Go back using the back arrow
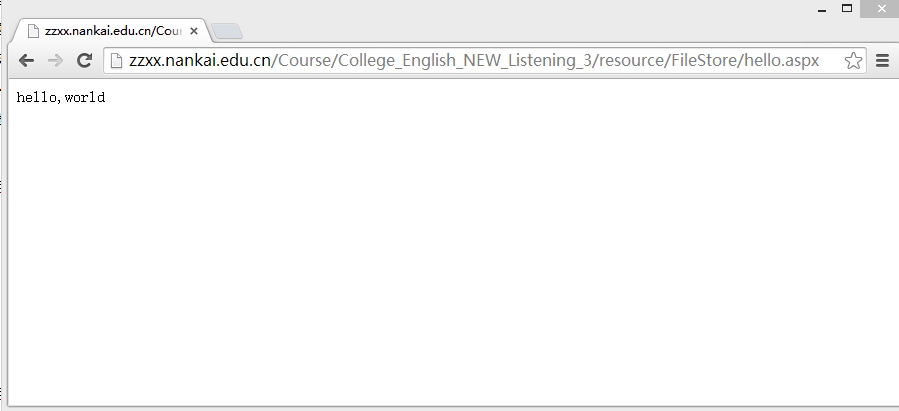The height and width of the screenshot is (411, 899). click(x=26, y=60)
